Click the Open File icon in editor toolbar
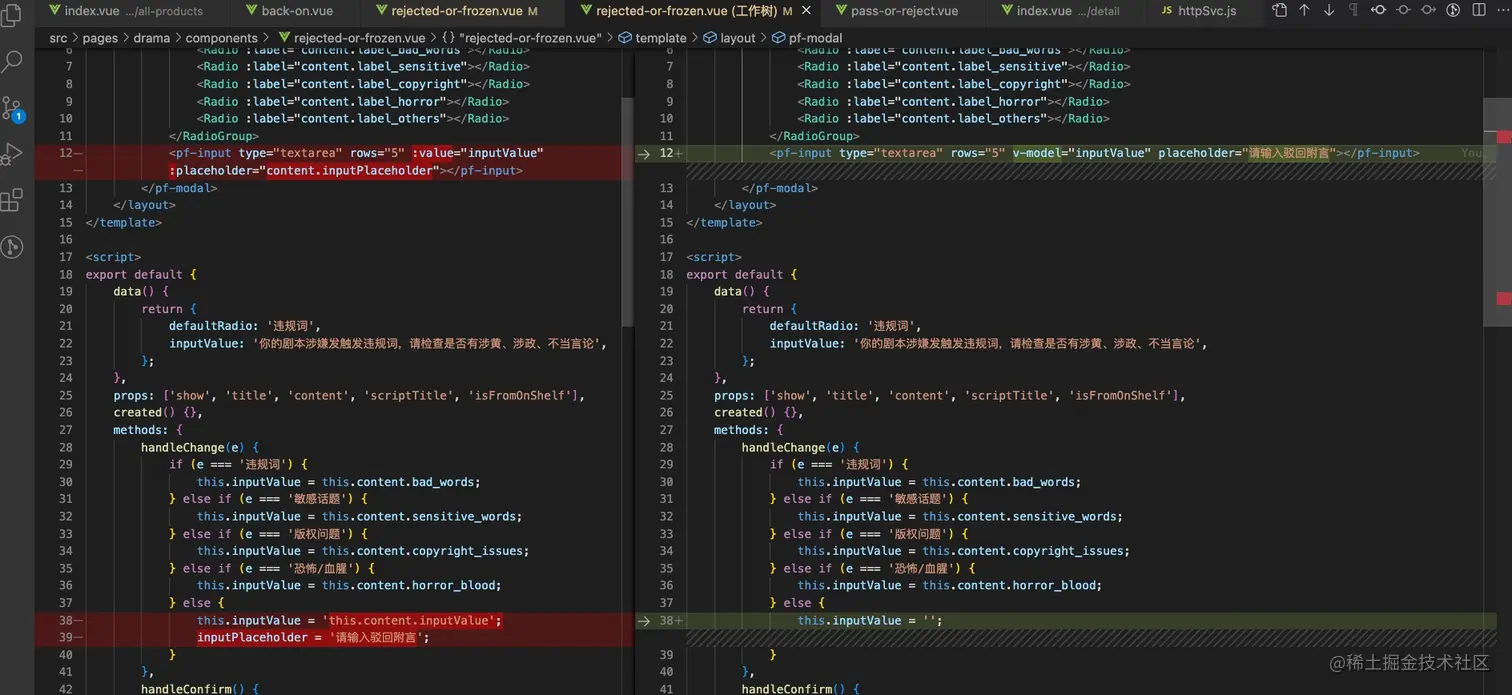The height and width of the screenshot is (695, 1512). point(1280,10)
